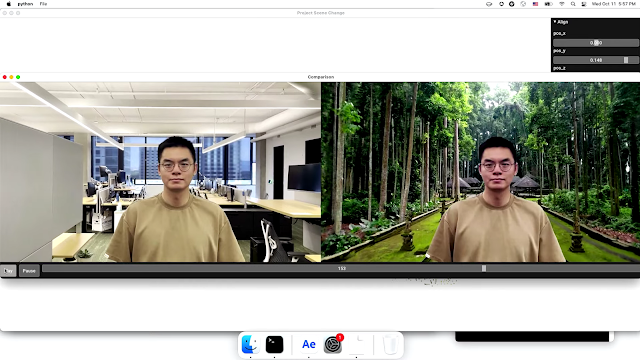This screenshot has width=640, height=360.
Task: Click the battery status icon
Action: pyautogui.click(x=549, y=4)
